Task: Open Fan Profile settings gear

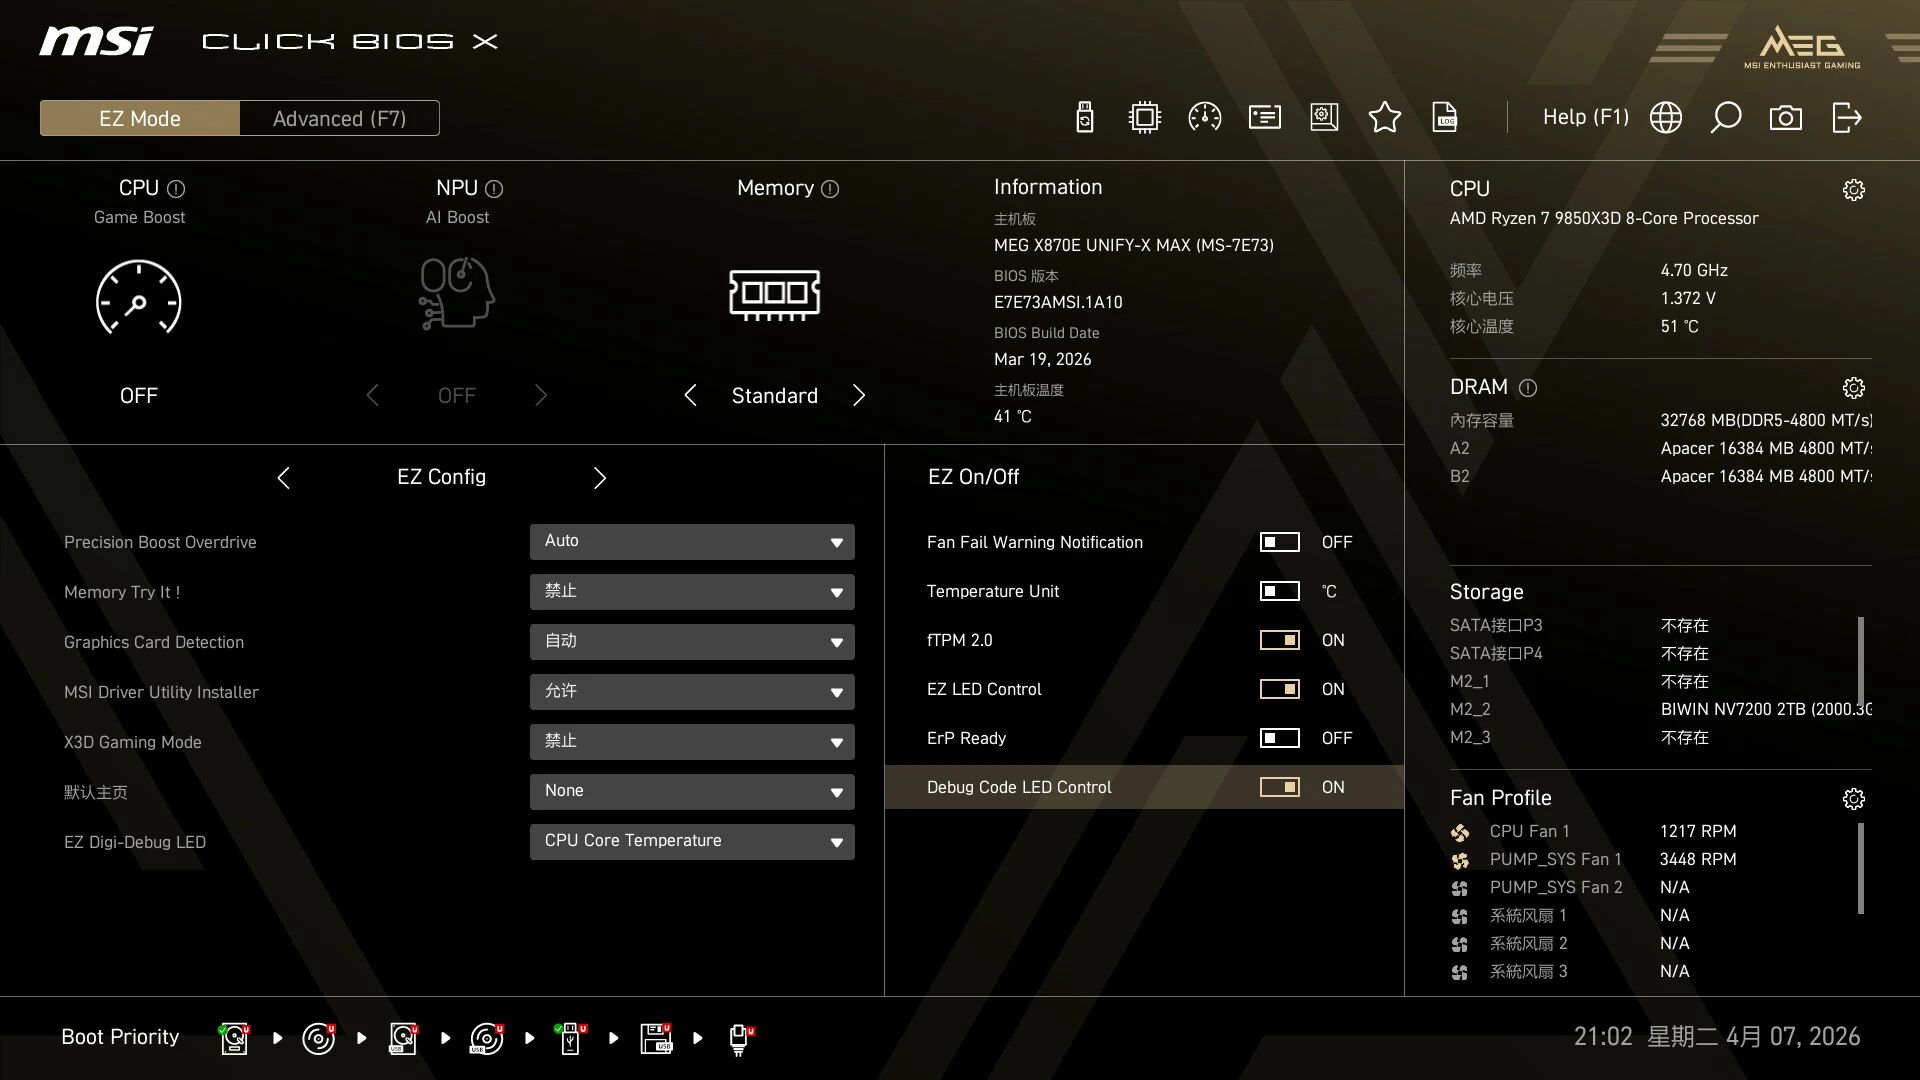Action: 1853,799
